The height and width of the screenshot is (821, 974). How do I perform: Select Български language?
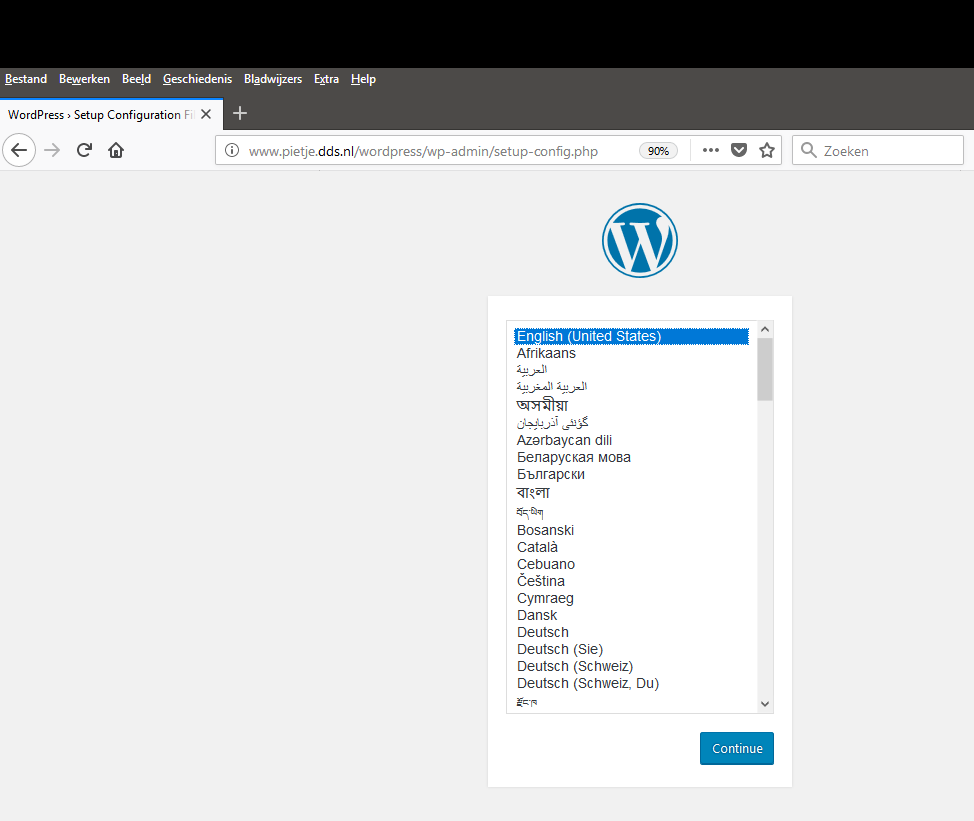631,474
